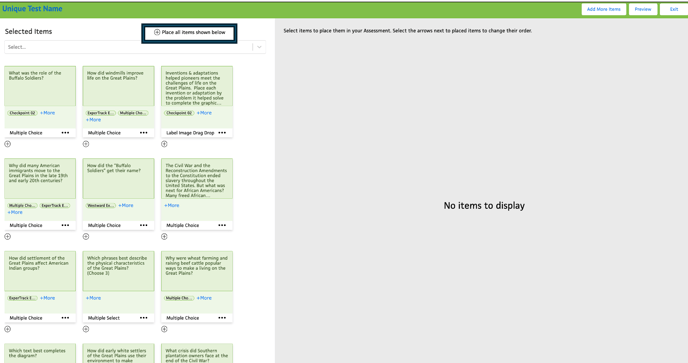Click the Select... filter input field
The width and height of the screenshot is (688, 363).
tap(129, 47)
